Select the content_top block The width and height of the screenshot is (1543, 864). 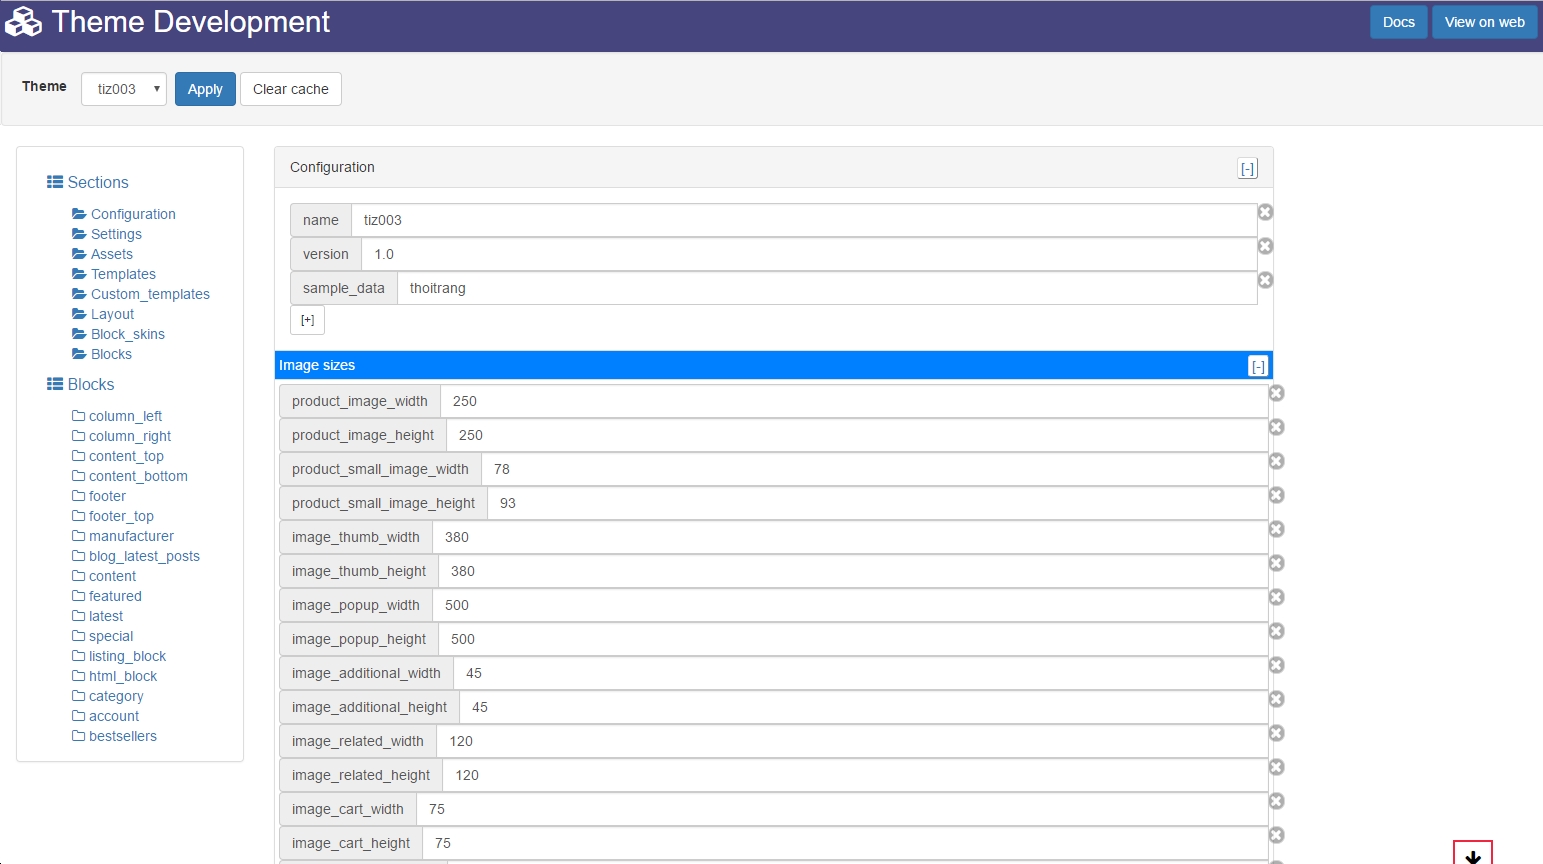(x=118, y=456)
